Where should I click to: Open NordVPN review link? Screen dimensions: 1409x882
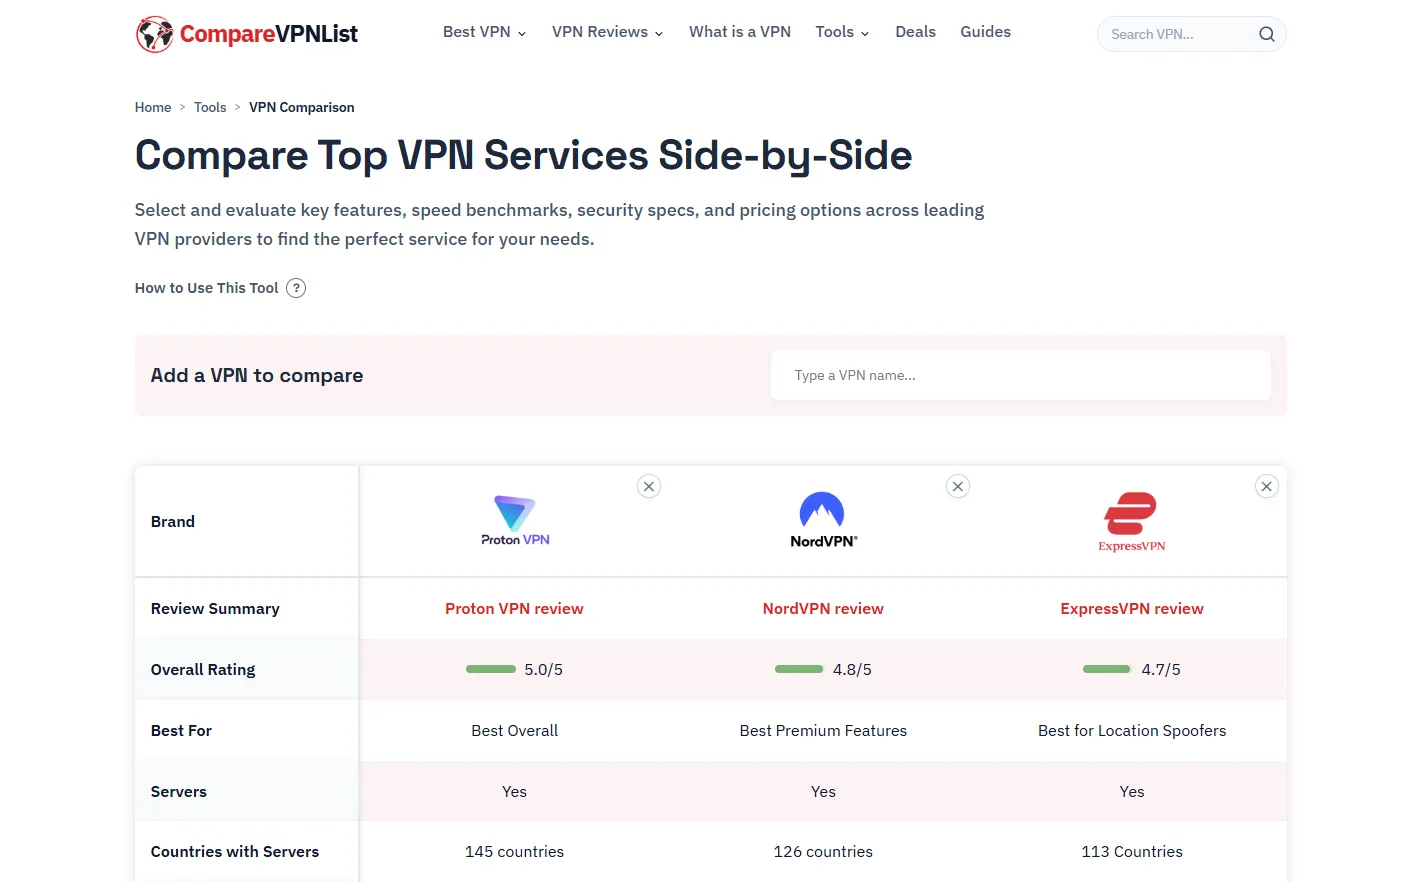point(823,608)
